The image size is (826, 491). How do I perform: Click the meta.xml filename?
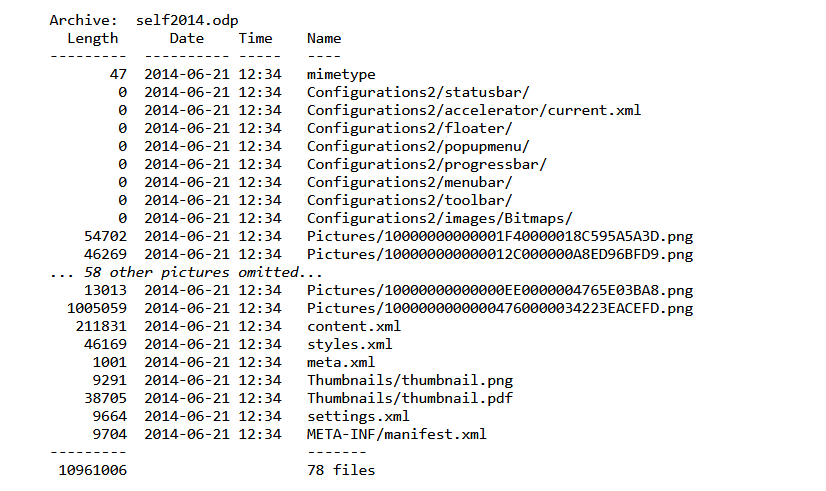(x=341, y=362)
